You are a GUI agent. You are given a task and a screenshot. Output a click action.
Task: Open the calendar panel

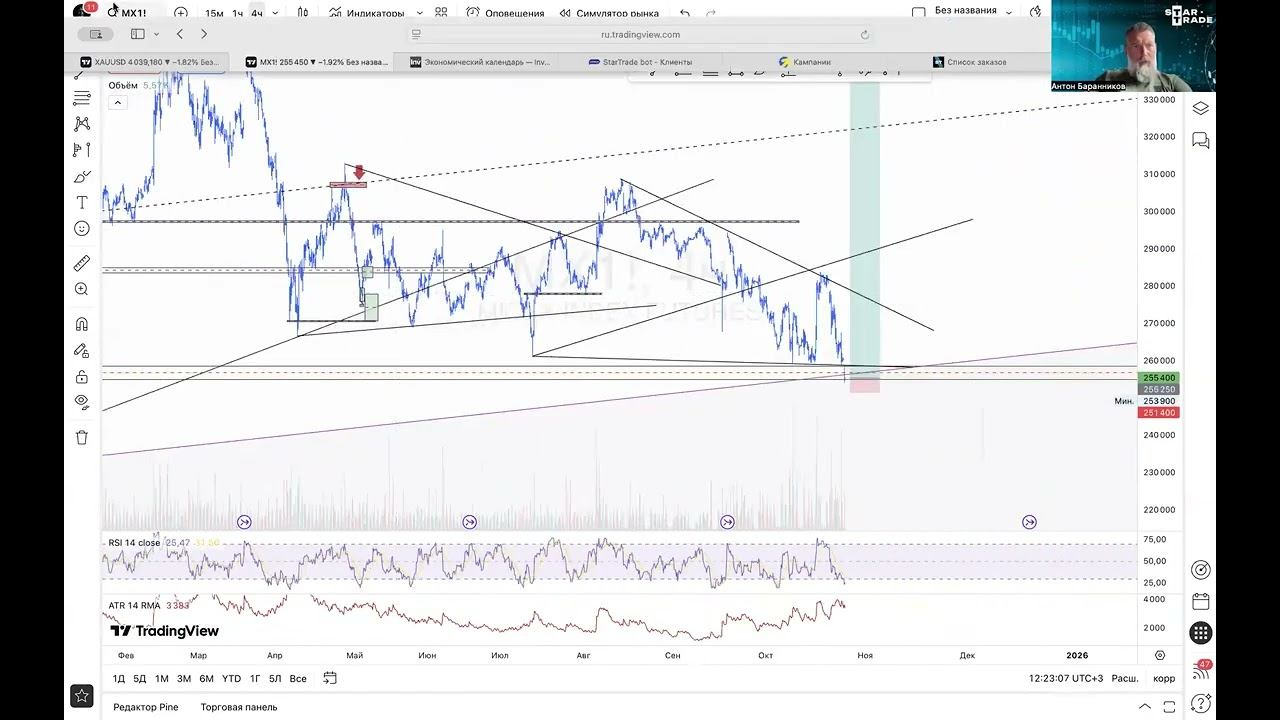[1201, 601]
